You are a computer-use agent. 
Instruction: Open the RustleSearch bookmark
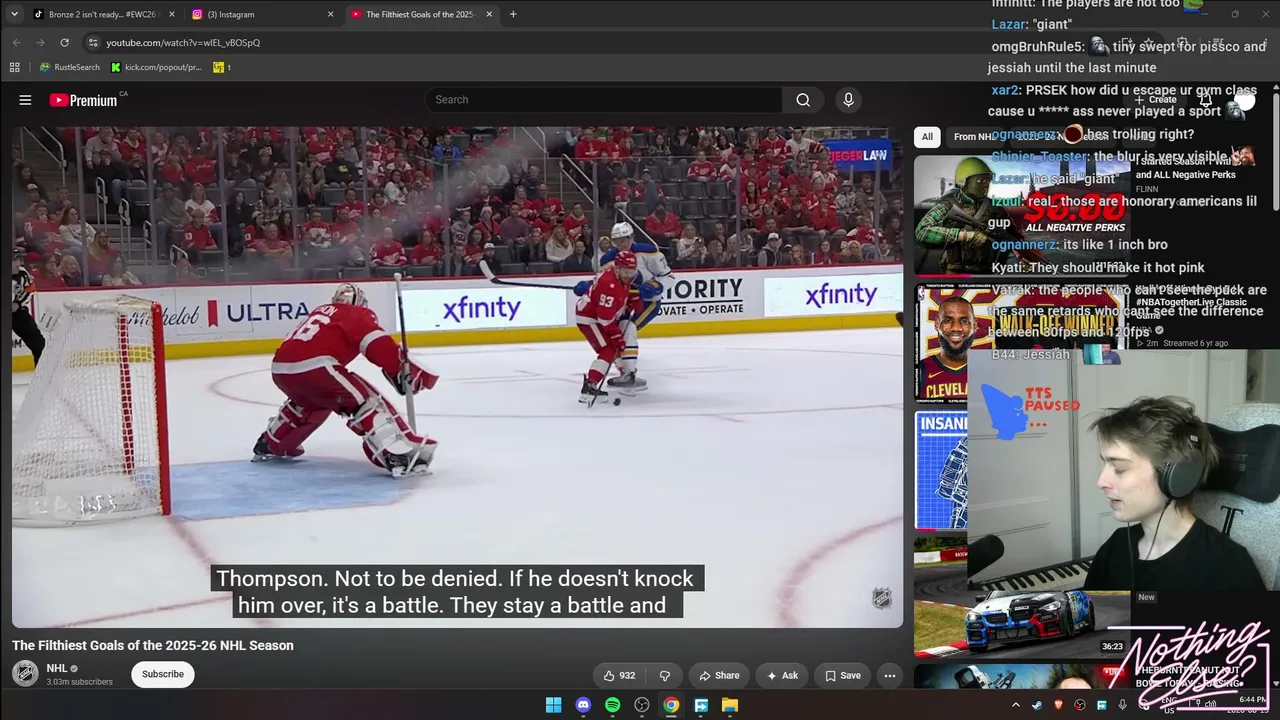(x=70, y=67)
